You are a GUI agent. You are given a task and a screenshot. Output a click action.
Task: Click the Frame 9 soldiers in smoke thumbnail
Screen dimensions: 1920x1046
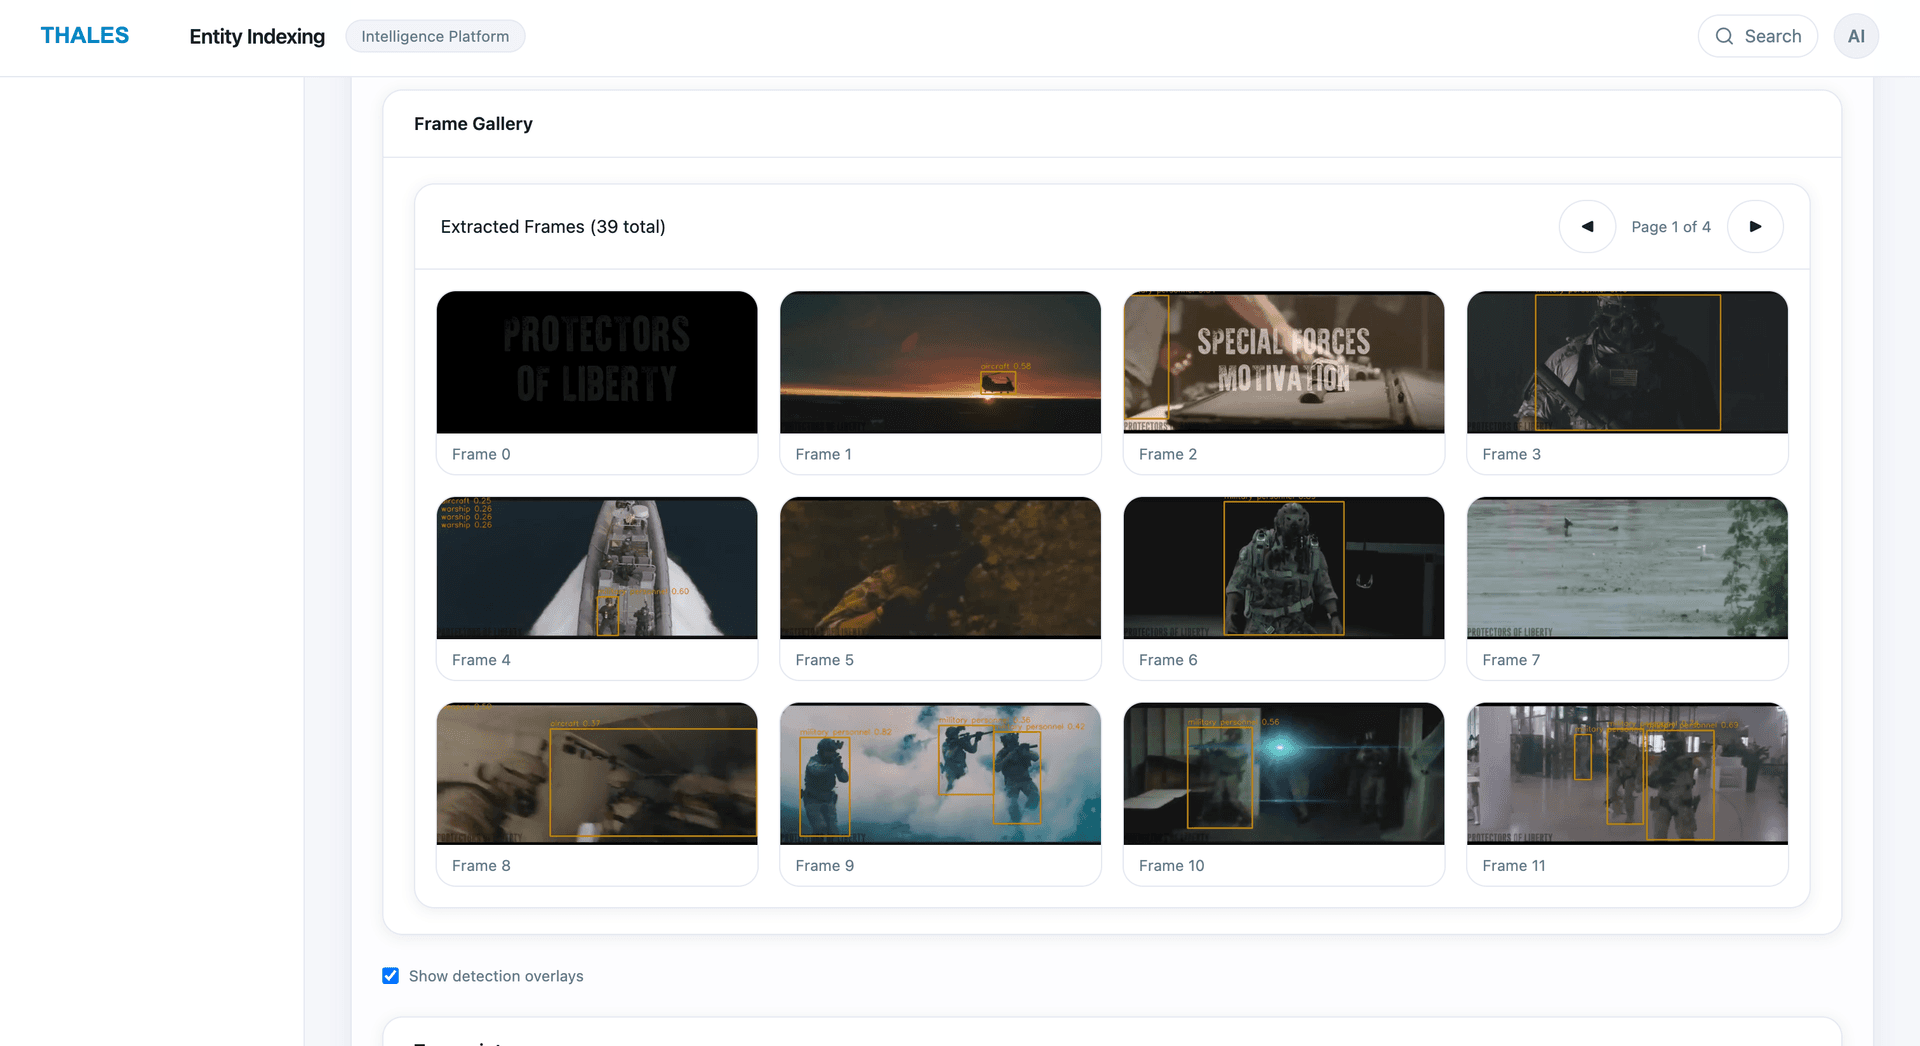(x=940, y=773)
